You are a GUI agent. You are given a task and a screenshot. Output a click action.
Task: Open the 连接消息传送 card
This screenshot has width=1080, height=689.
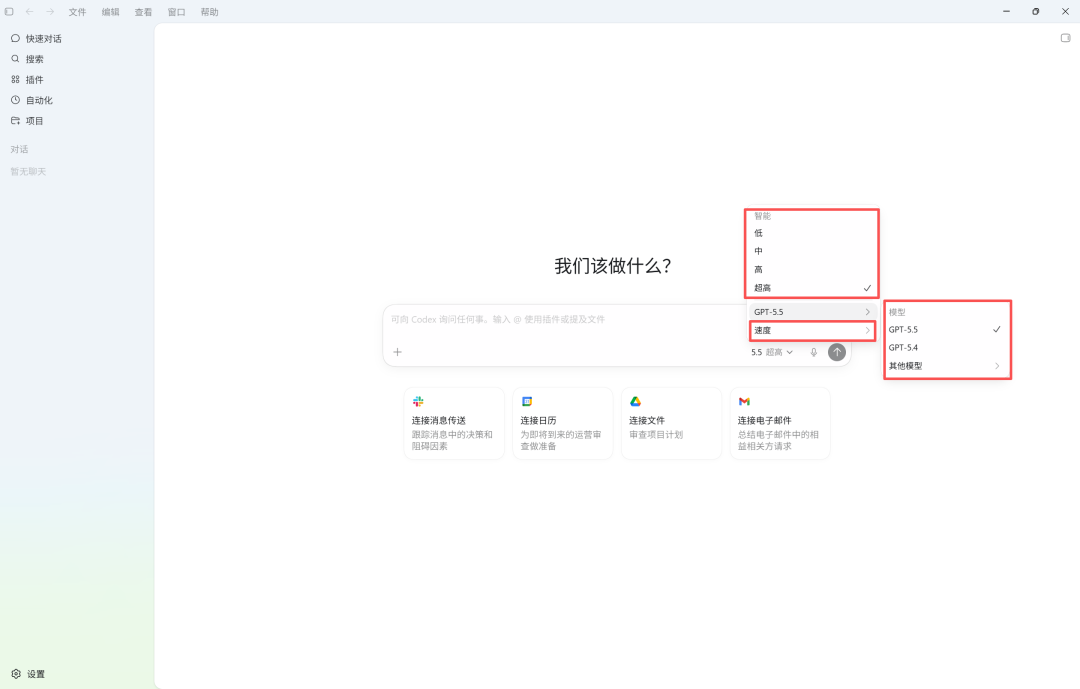[454, 423]
